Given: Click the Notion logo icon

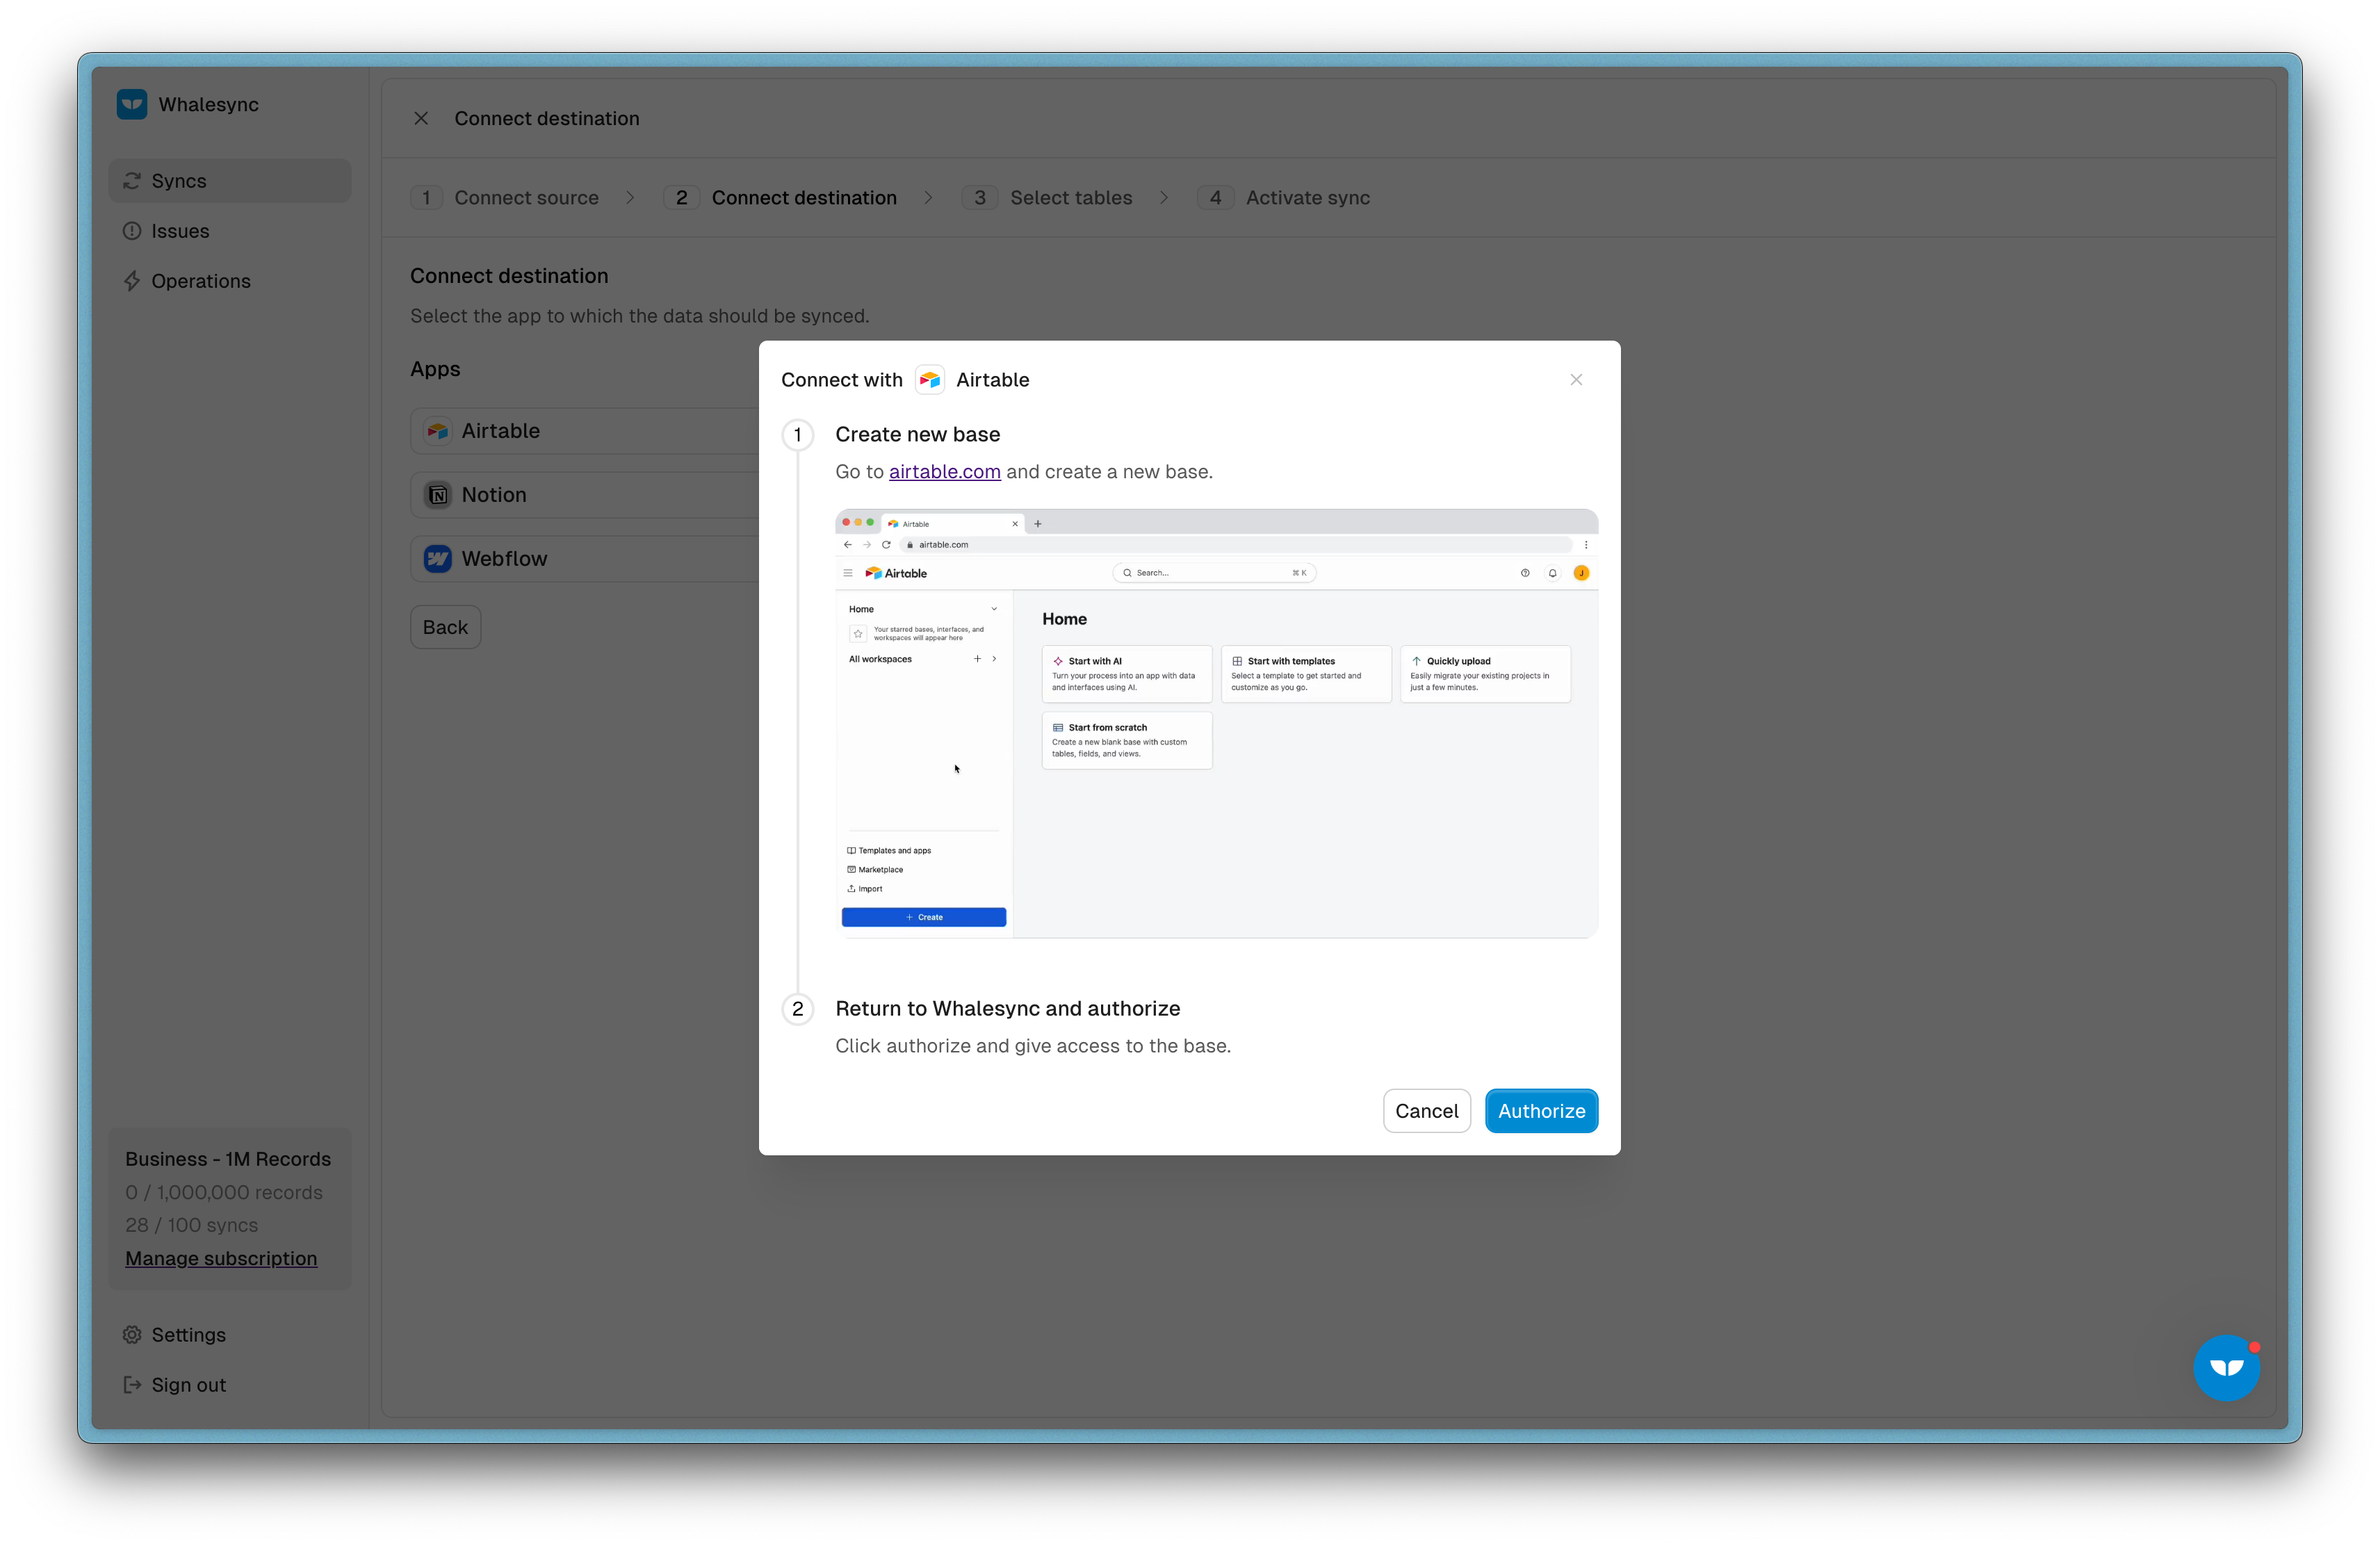Looking at the screenshot, I should pos(438,495).
